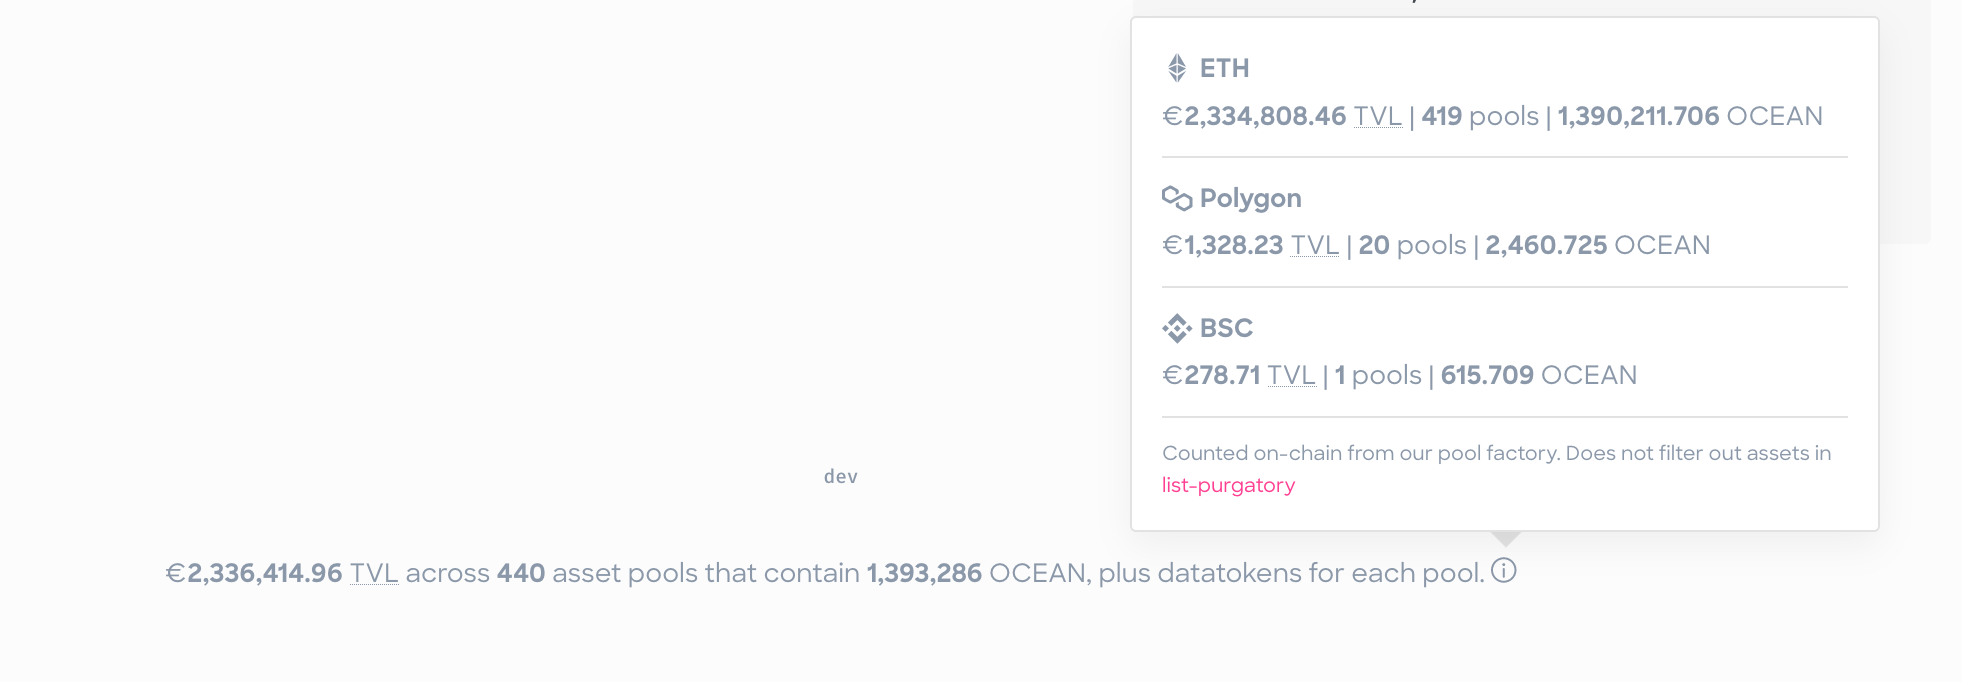The image size is (1962, 682).
Task: Click the TVL abbreviation in the BSC row
Action: [x=1292, y=375]
